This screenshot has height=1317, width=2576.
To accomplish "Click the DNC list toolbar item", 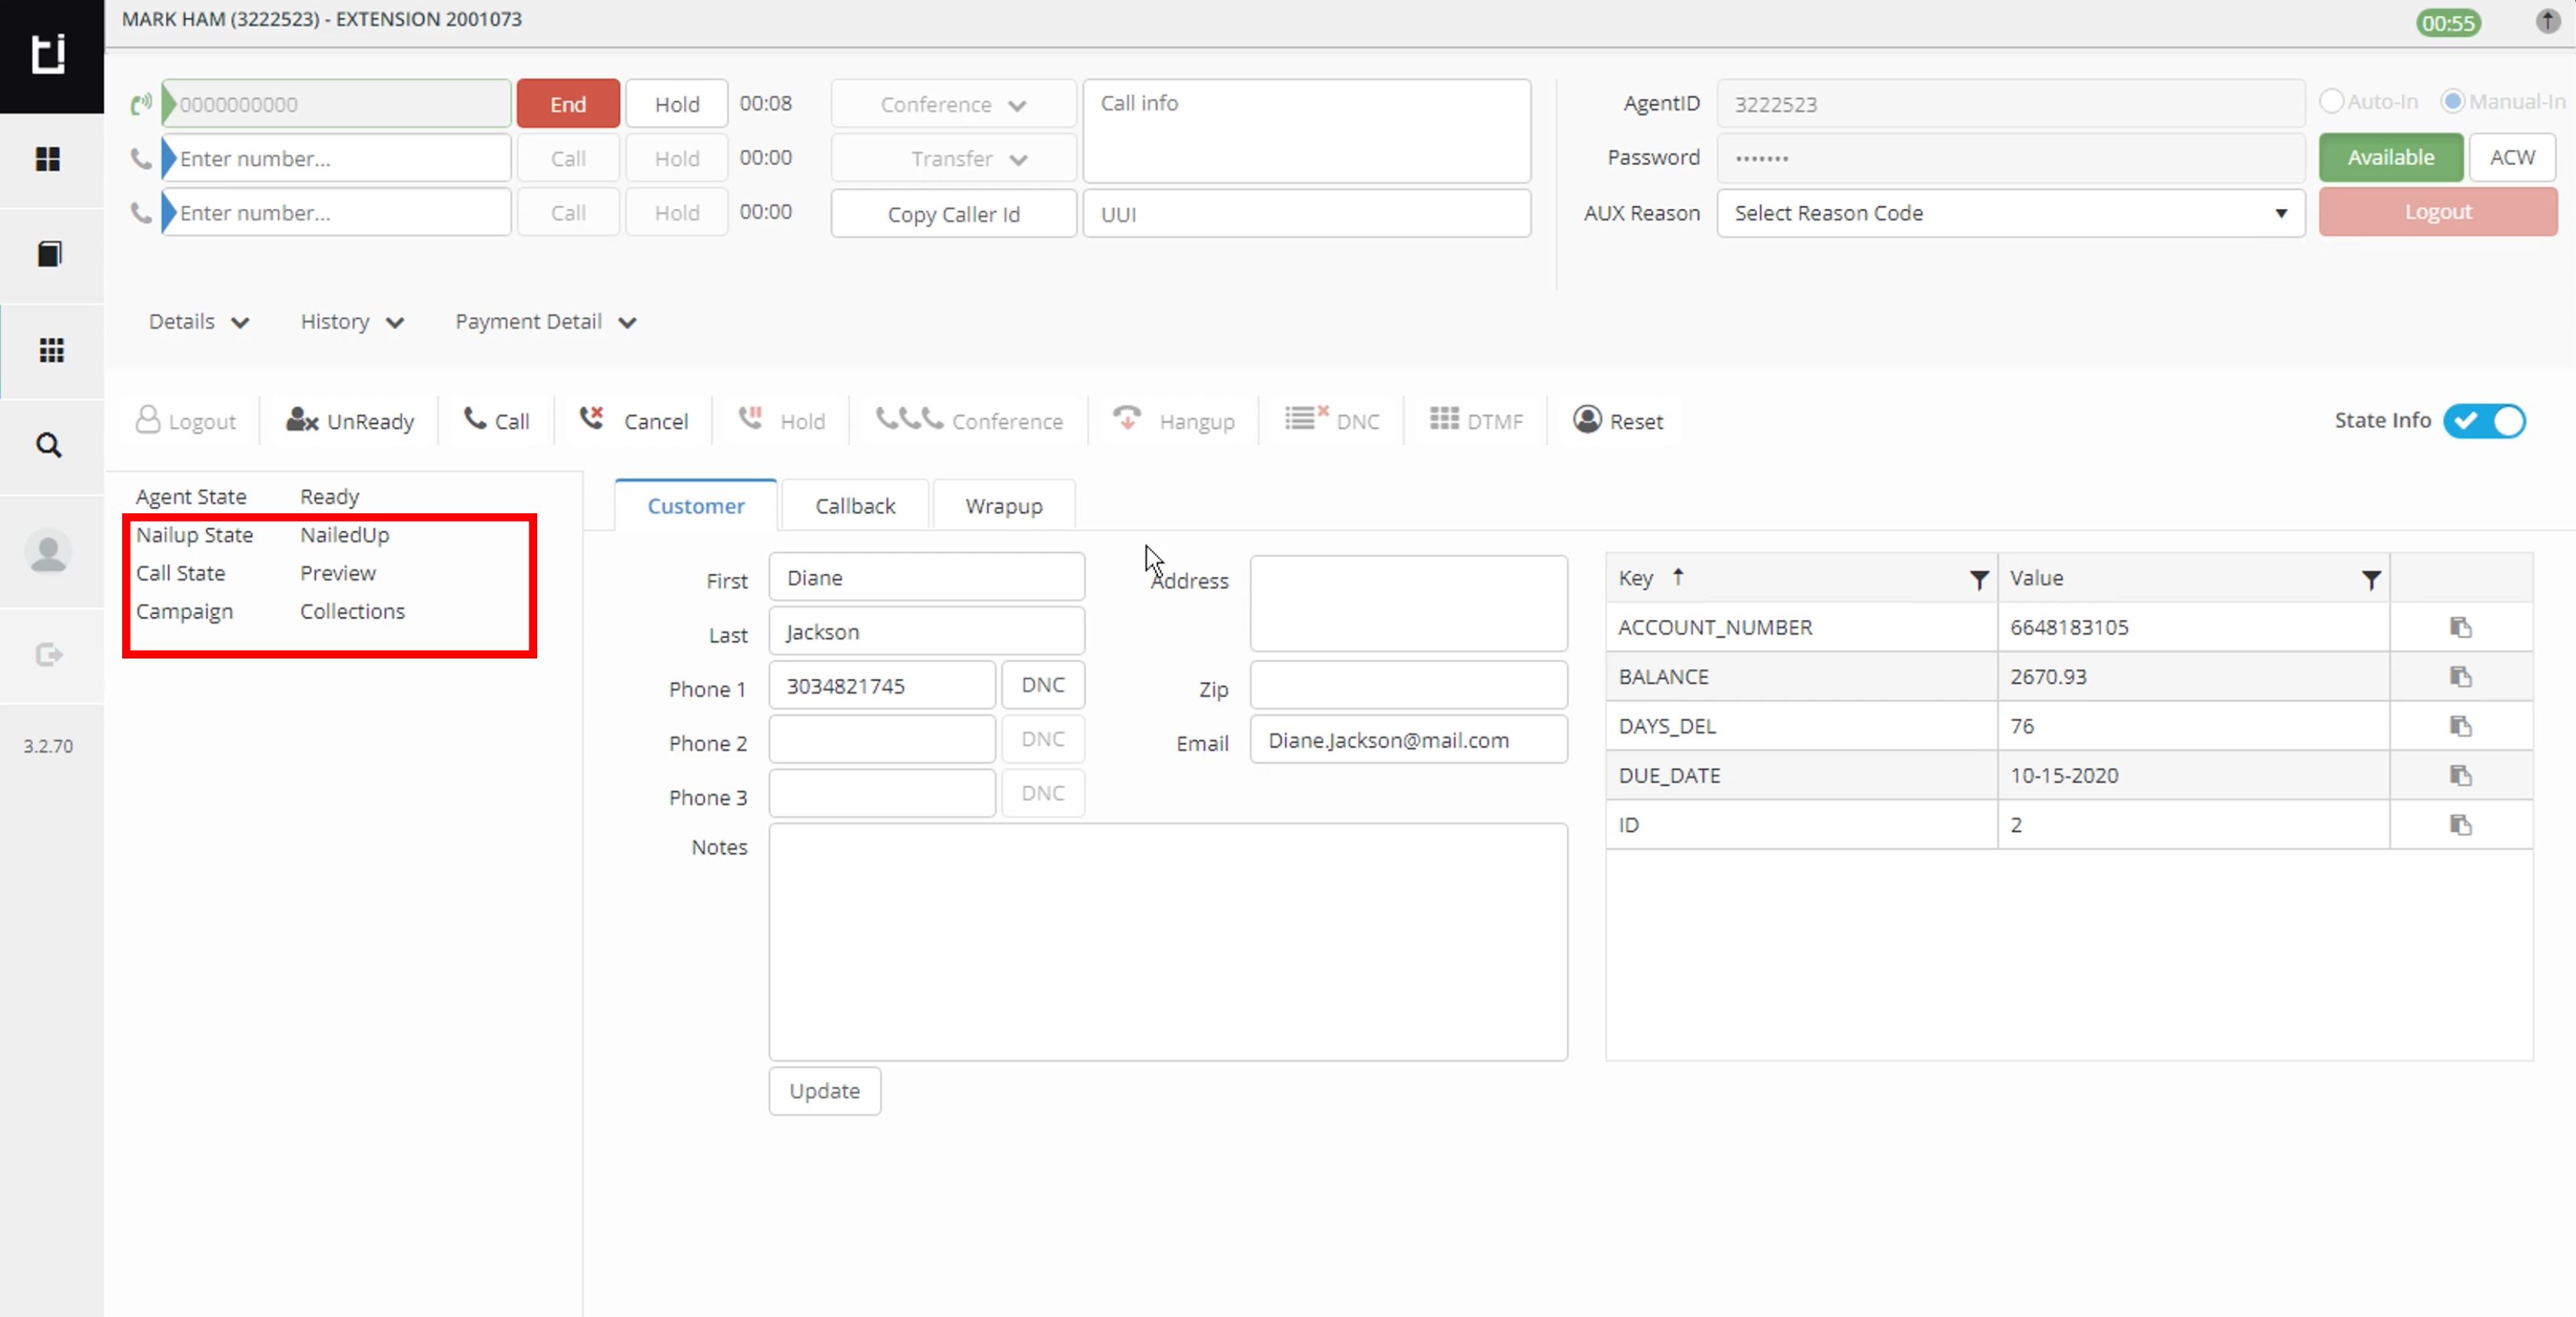I will 1332,421.
